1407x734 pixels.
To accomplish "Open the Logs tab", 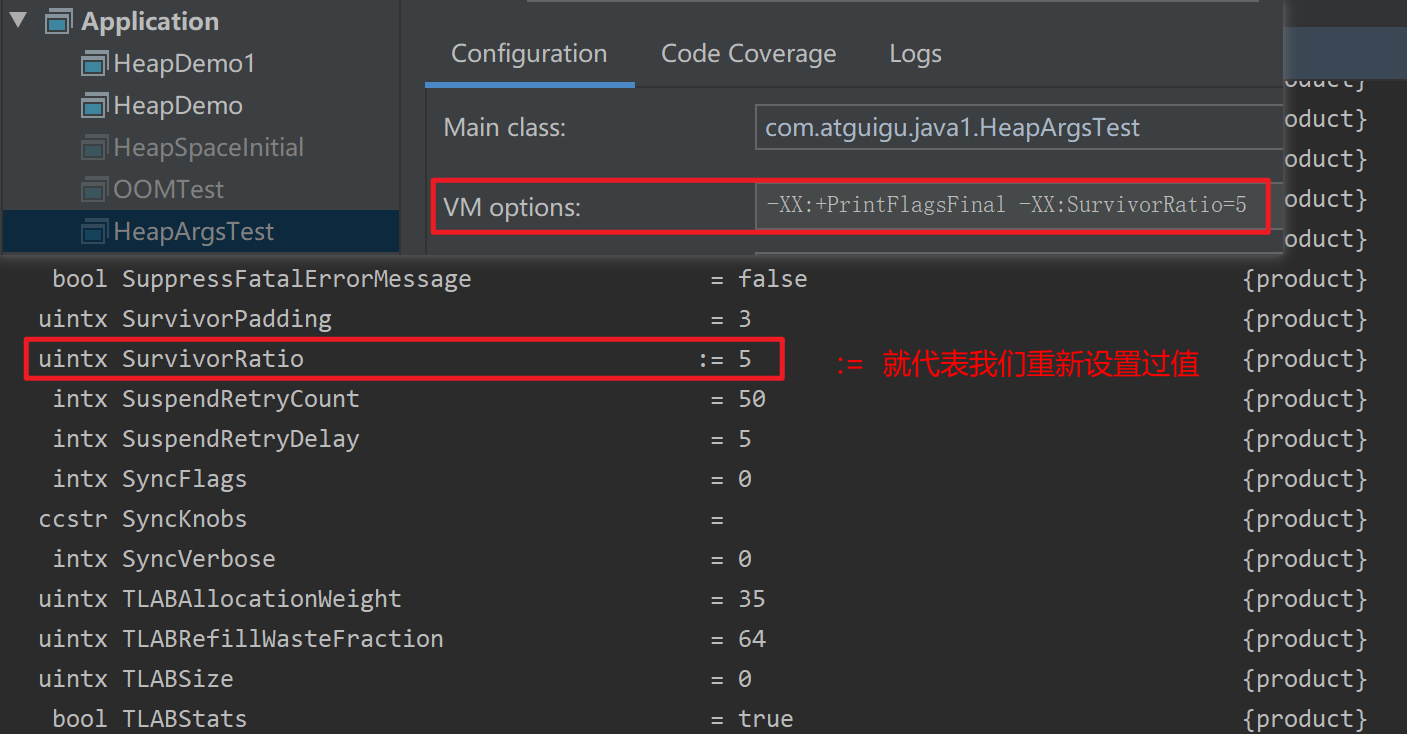I will (915, 54).
